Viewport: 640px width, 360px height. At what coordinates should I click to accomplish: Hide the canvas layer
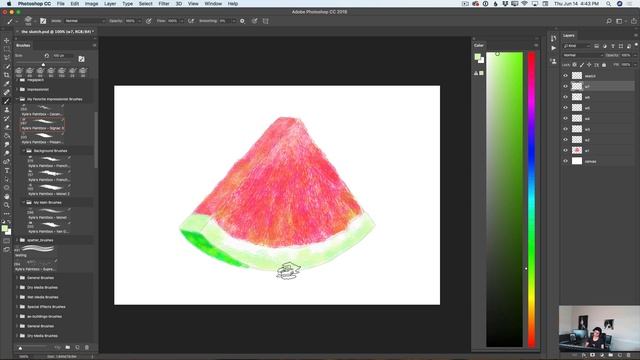pyautogui.click(x=565, y=161)
